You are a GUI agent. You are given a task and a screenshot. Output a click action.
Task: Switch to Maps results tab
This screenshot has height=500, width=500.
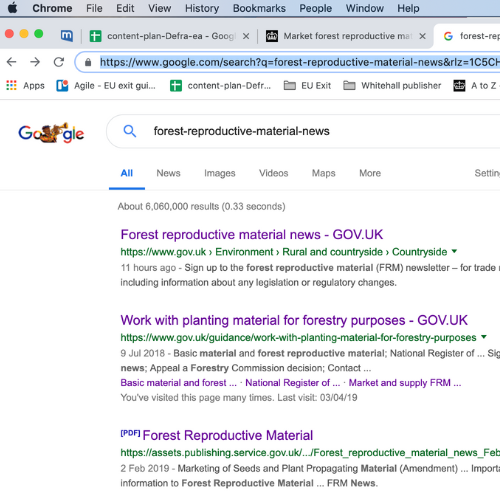pos(324,173)
